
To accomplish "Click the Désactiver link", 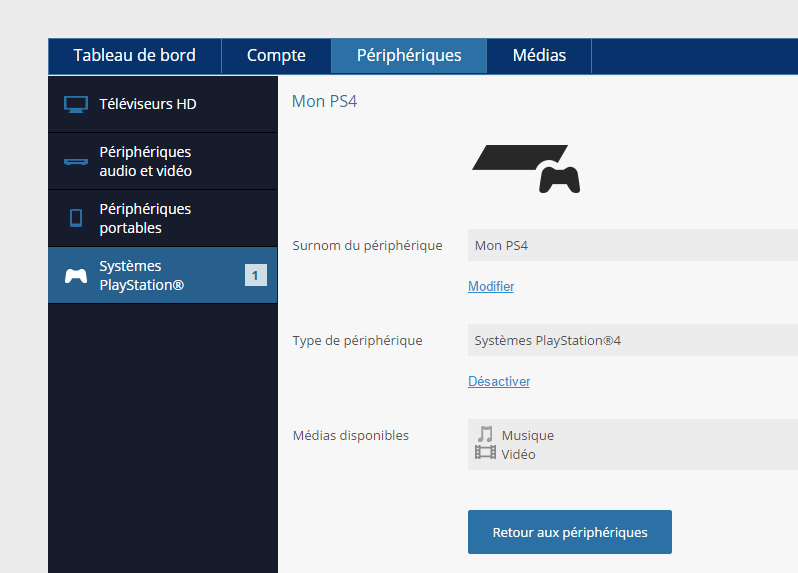I will click(x=499, y=382).
